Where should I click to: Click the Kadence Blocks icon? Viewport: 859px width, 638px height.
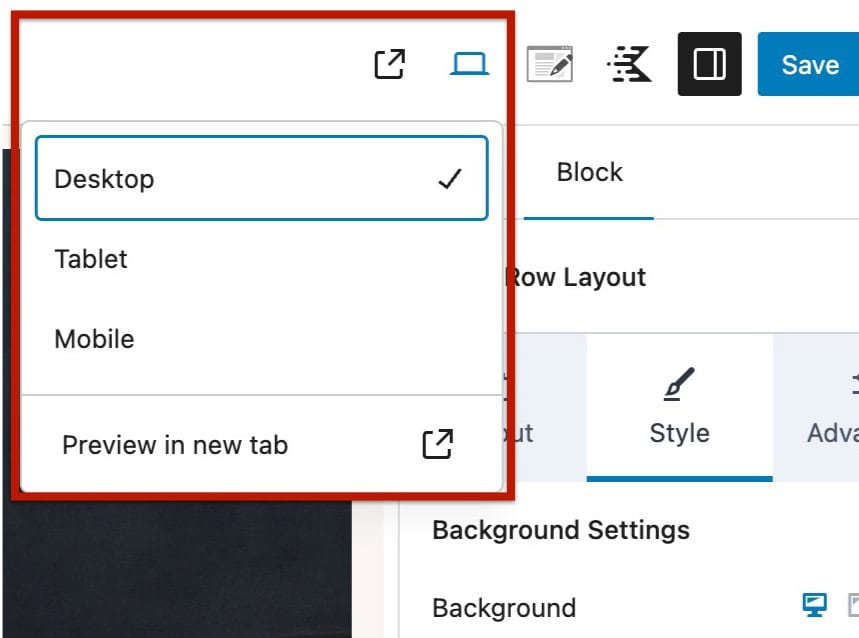[x=628, y=63]
